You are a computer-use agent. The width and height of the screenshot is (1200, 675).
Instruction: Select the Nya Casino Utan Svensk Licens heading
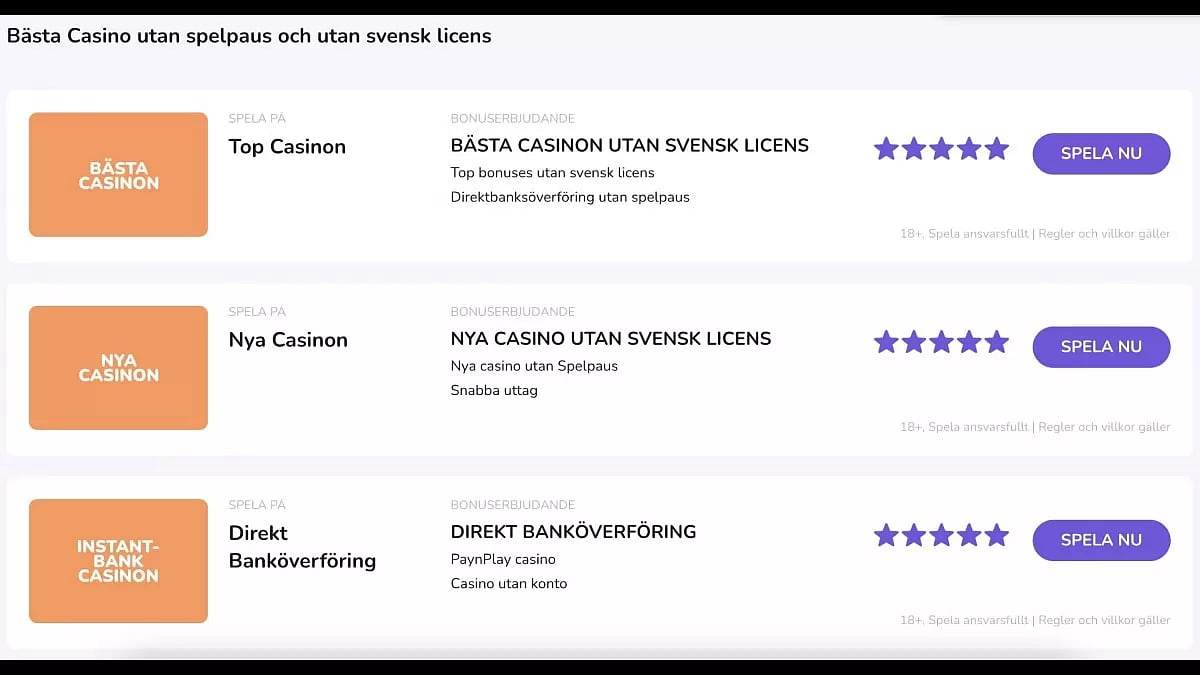[610, 338]
